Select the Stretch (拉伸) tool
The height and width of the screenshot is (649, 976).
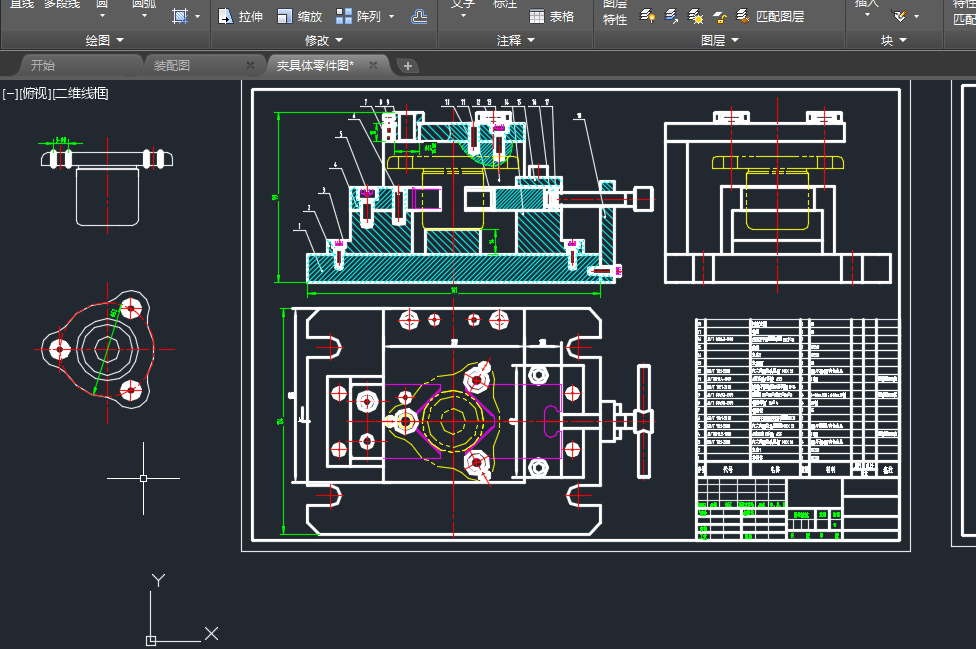tap(239, 16)
